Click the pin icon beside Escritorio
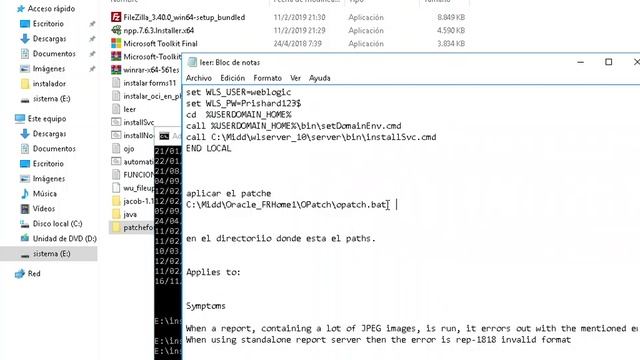The image size is (640, 360). 92,24
